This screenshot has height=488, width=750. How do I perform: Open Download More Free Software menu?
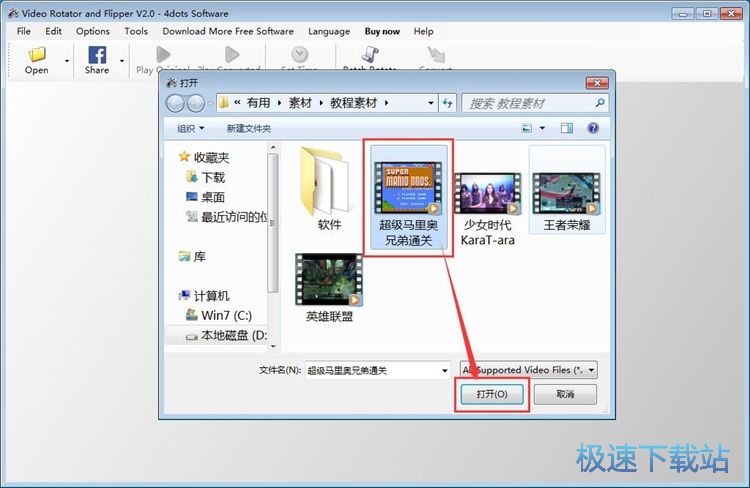click(x=228, y=32)
